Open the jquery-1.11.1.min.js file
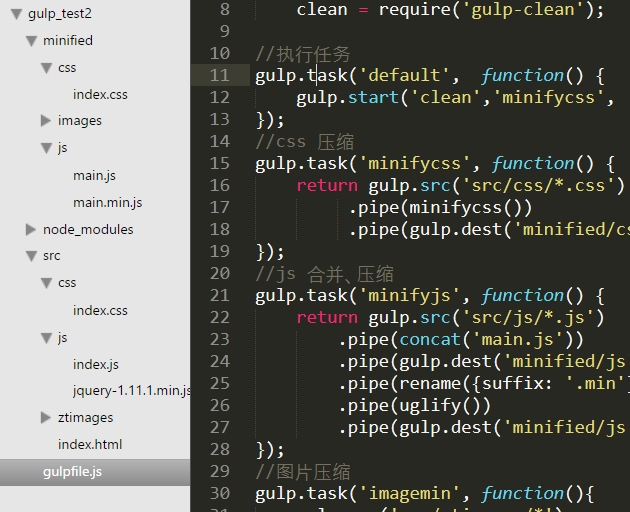Viewport: 630px width, 512px height. [131, 390]
